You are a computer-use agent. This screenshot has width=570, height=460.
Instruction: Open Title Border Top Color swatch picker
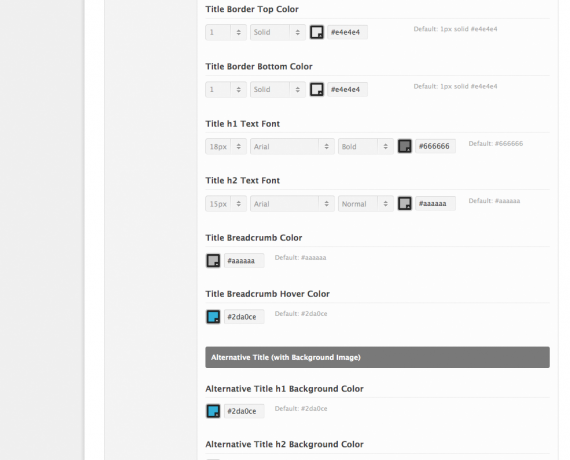point(317,32)
